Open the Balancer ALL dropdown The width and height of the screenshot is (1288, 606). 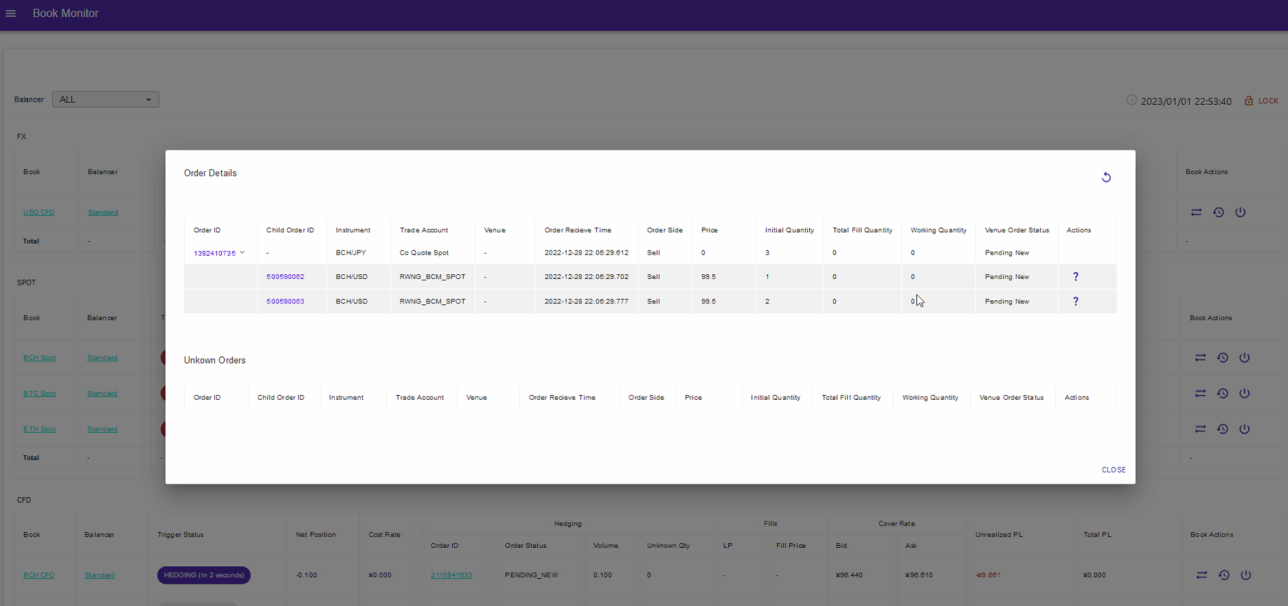point(106,100)
